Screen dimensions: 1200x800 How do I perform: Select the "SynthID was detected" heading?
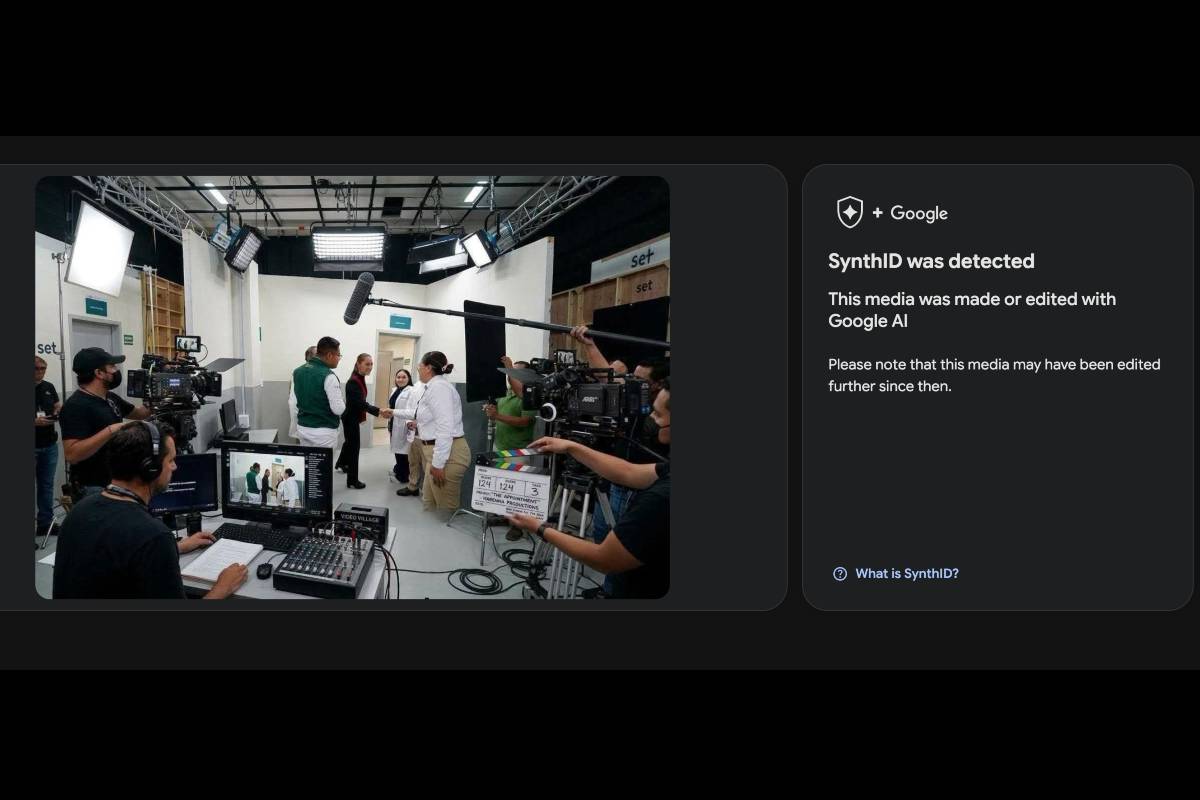[x=931, y=261]
